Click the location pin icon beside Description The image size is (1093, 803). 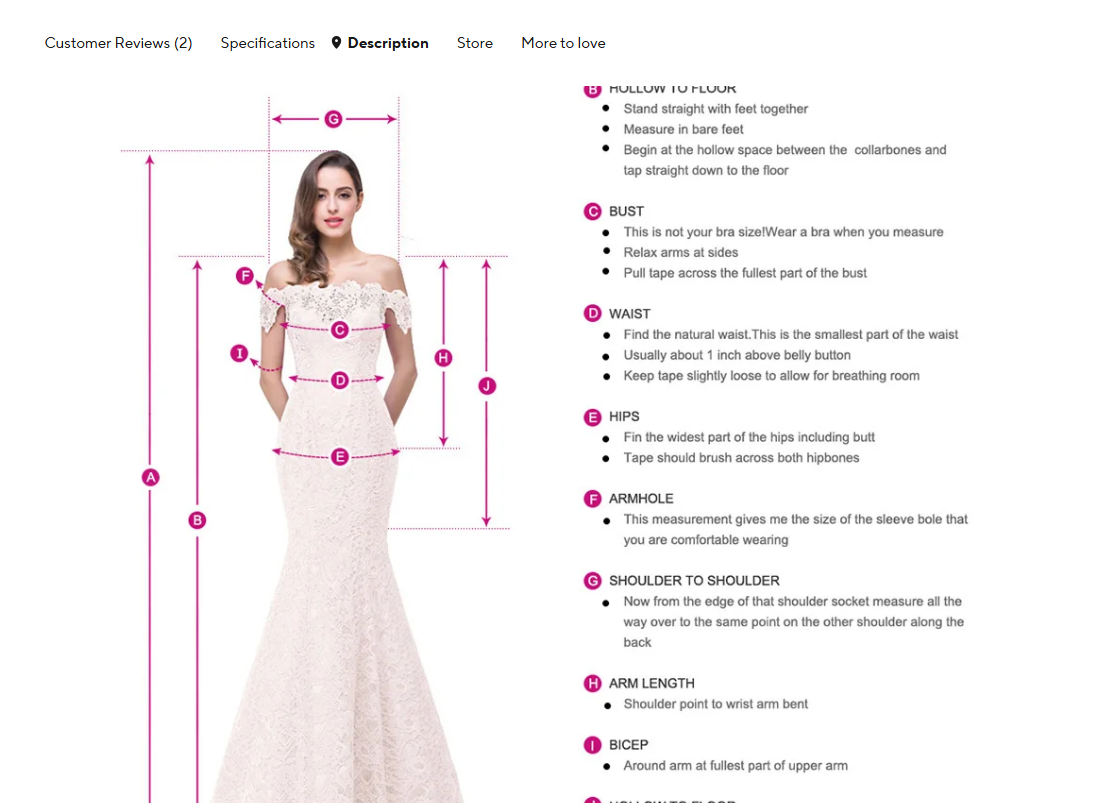pos(336,43)
